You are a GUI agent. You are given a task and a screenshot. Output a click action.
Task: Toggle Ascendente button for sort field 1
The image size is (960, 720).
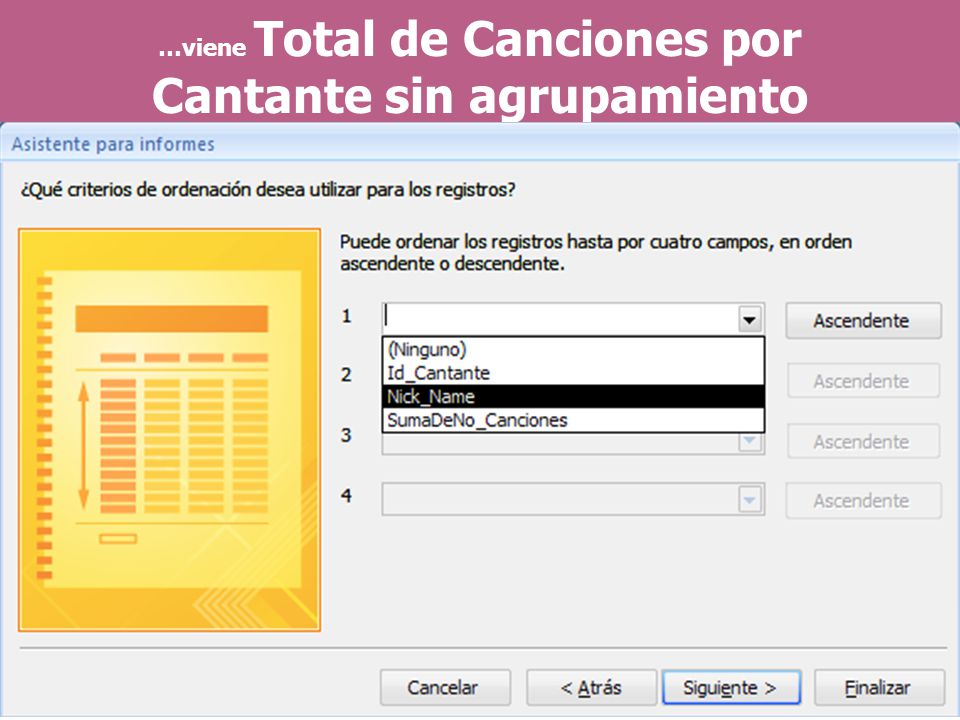863,320
